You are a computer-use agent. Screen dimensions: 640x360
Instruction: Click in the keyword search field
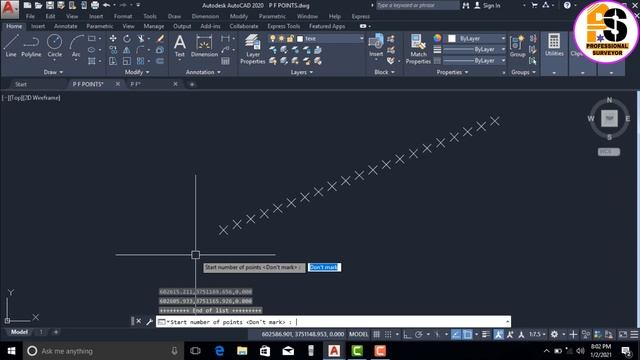click(x=417, y=5)
